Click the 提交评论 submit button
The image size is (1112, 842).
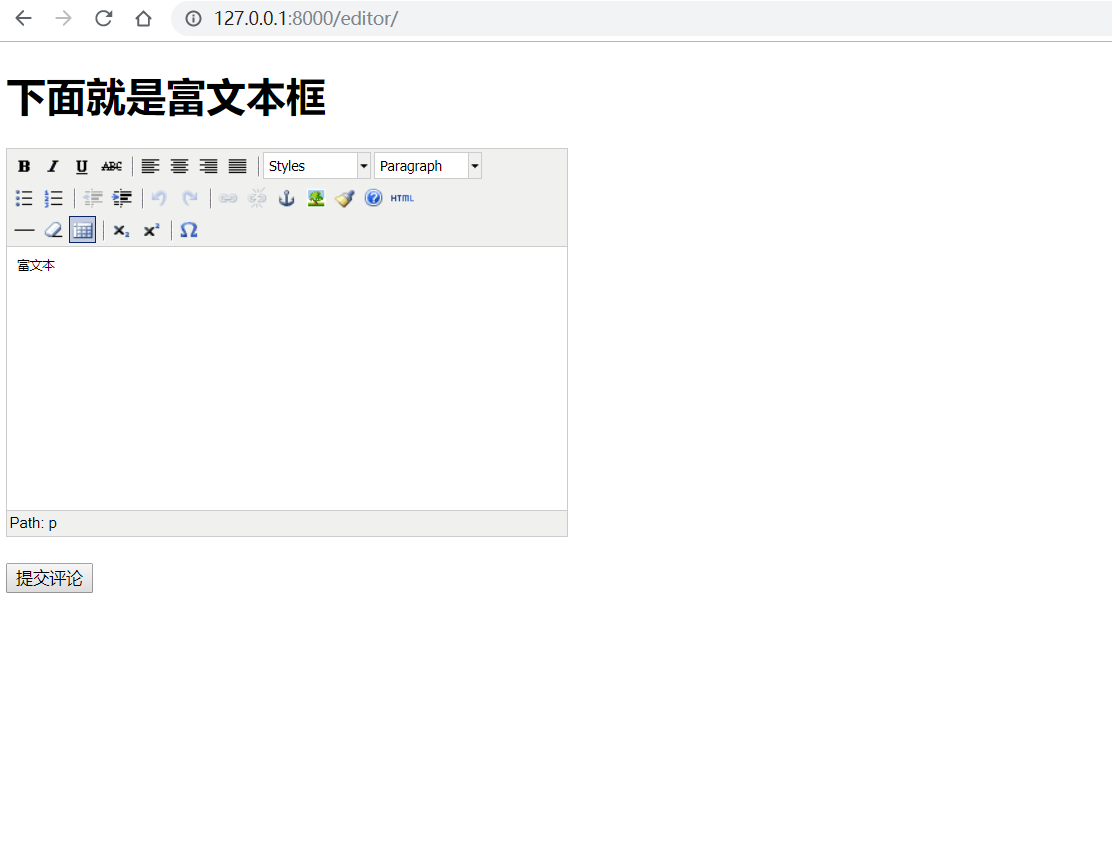(49, 577)
